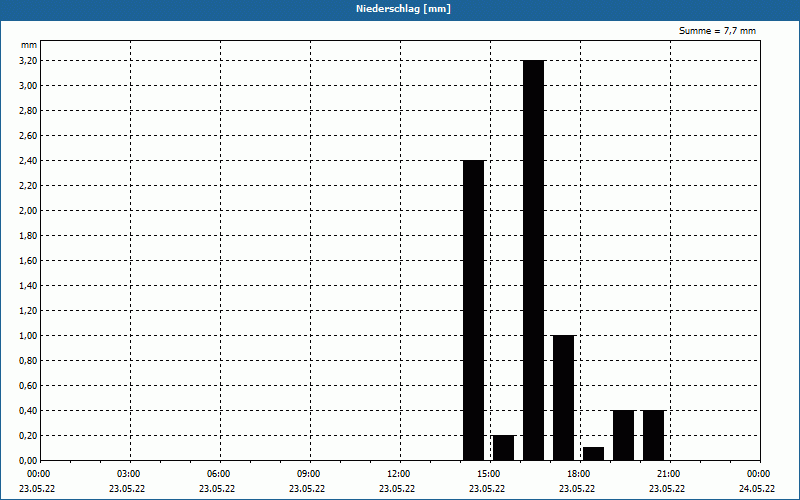Click the 0,20 y-axis label
Screen dimensions: 800x500
(28, 436)
